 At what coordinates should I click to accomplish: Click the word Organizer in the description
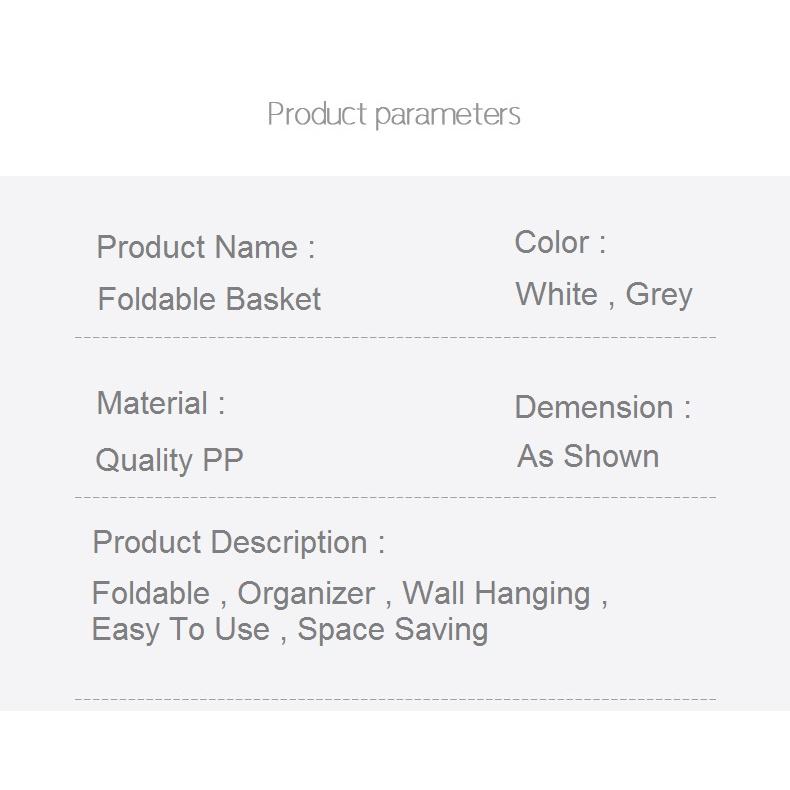click(306, 593)
